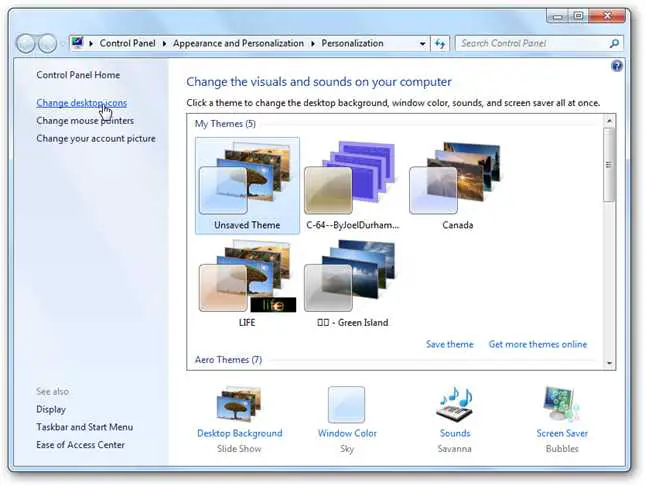Screen dimensions: 645x486
Task: Click the Desktop Background slideshow icon
Action: click(x=239, y=404)
